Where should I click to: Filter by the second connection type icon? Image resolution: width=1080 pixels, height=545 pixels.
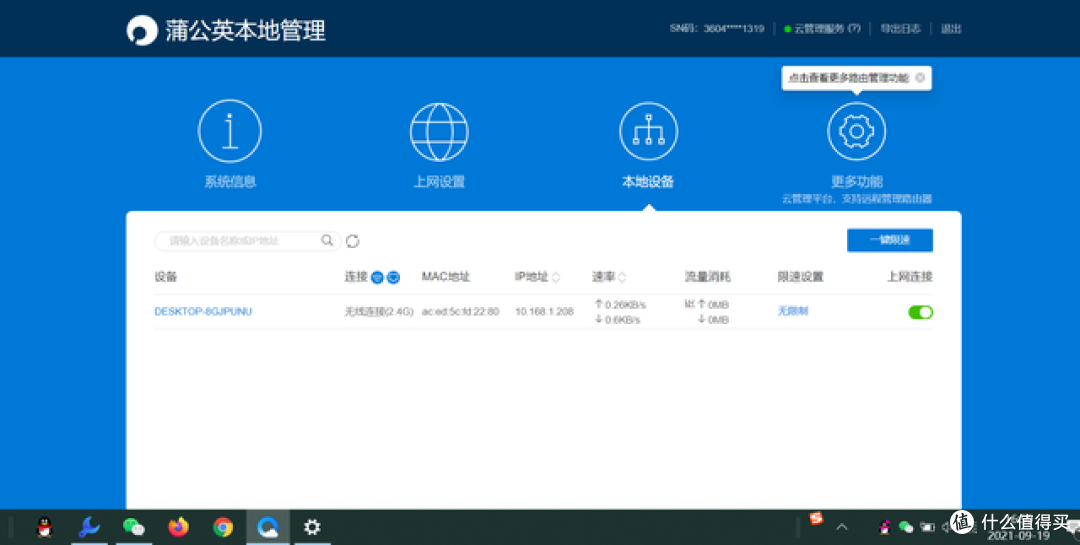coord(393,277)
